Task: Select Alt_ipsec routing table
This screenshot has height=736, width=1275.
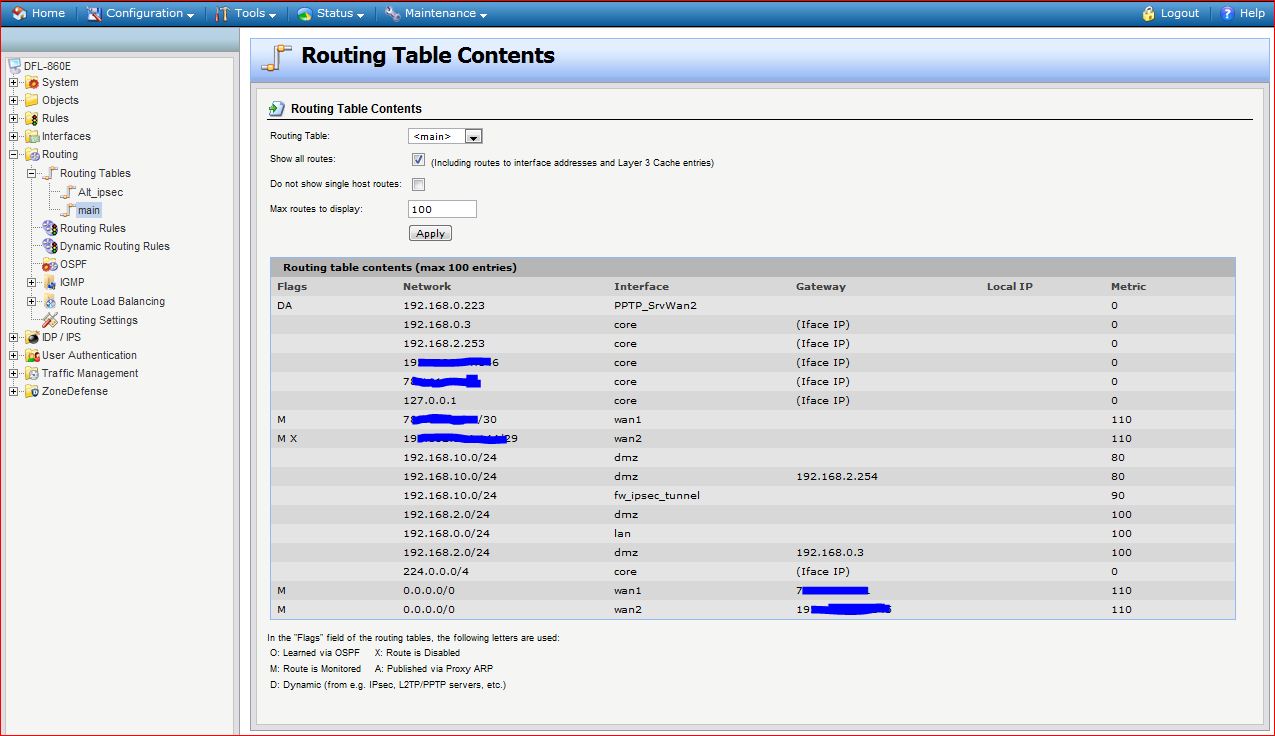Action: click(x=100, y=192)
